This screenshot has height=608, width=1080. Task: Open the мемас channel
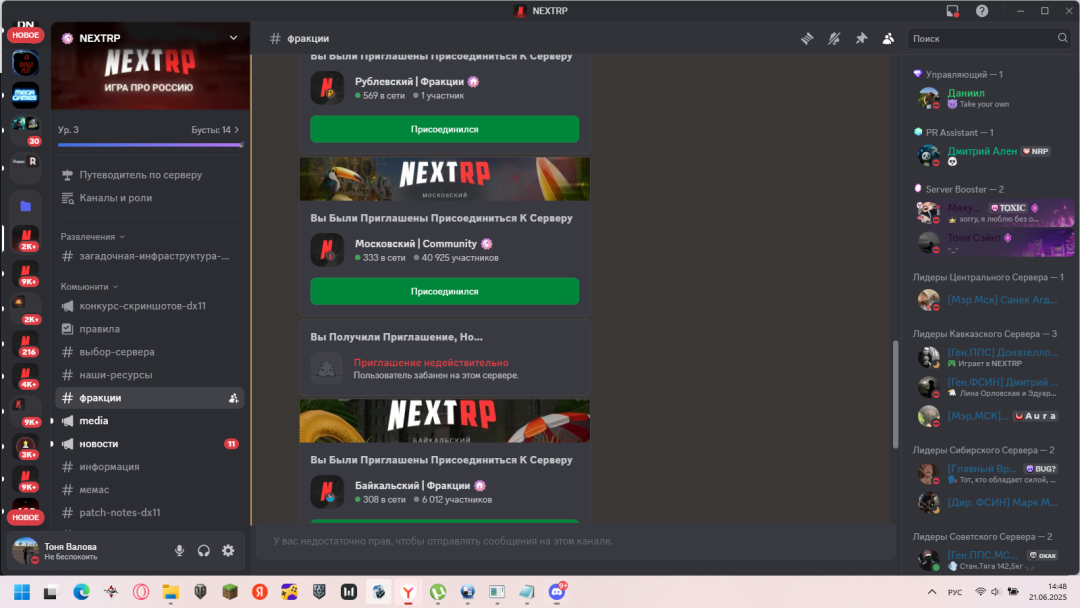[x=150, y=490]
